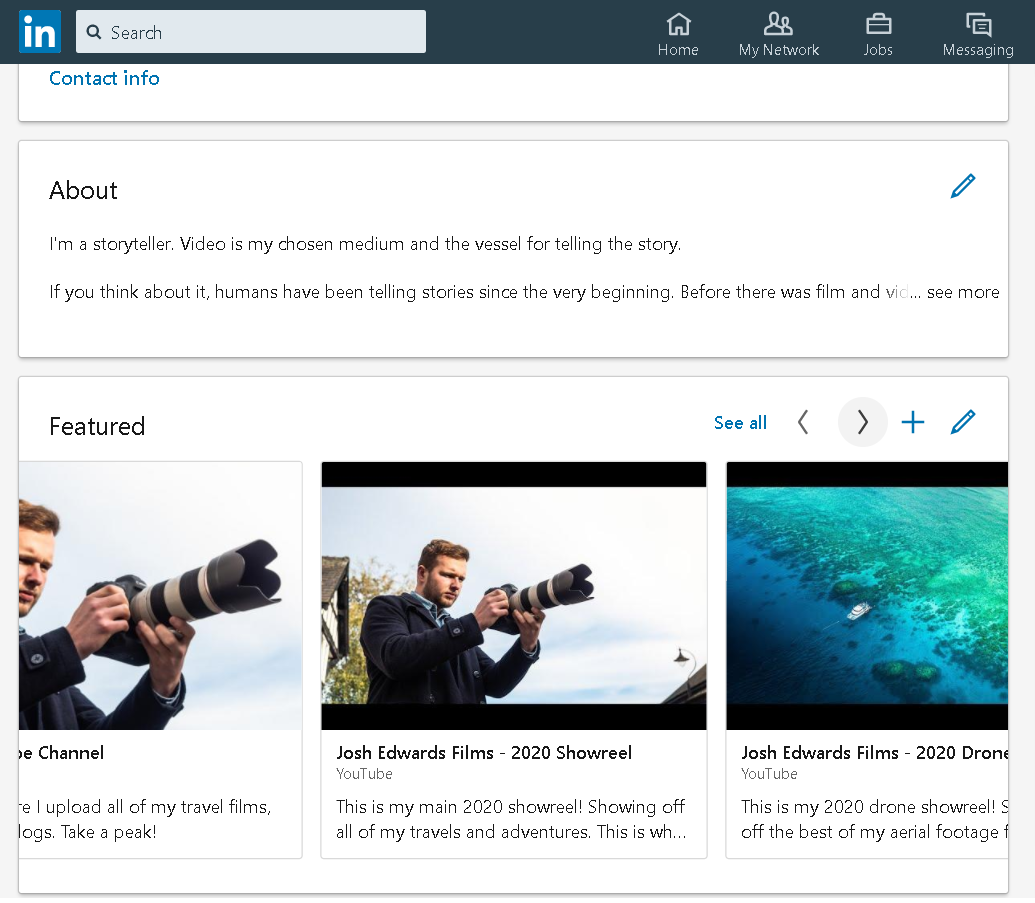The height and width of the screenshot is (903, 1035).
Task: Open the 2020 Showreel video thumbnail
Action: tap(513, 596)
